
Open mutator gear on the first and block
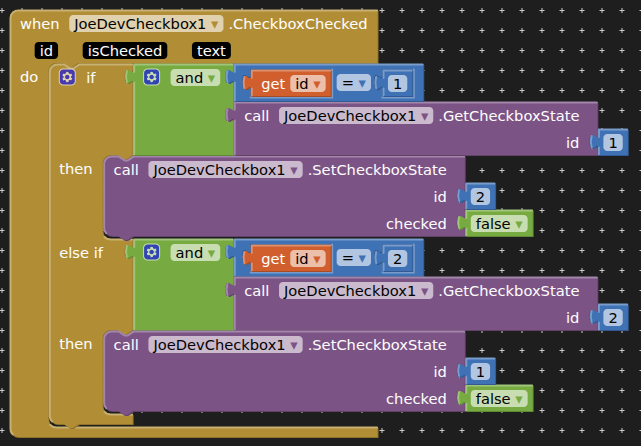click(x=152, y=77)
